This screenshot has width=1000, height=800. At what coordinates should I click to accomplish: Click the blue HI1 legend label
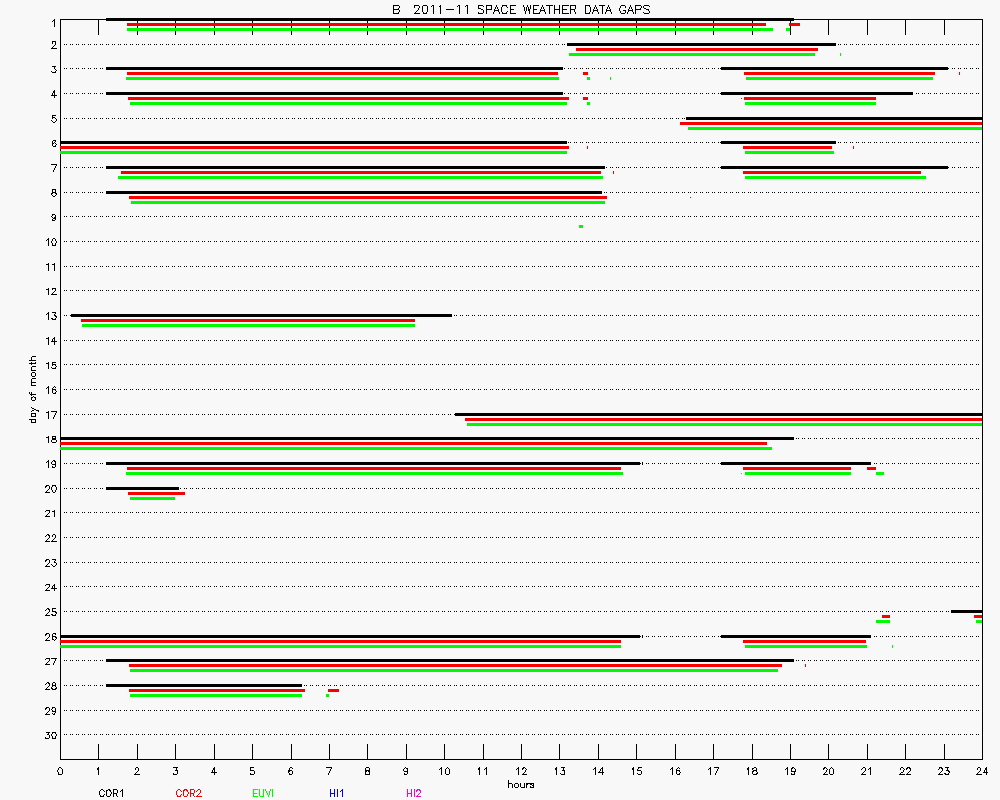click(x=336, y=793)
